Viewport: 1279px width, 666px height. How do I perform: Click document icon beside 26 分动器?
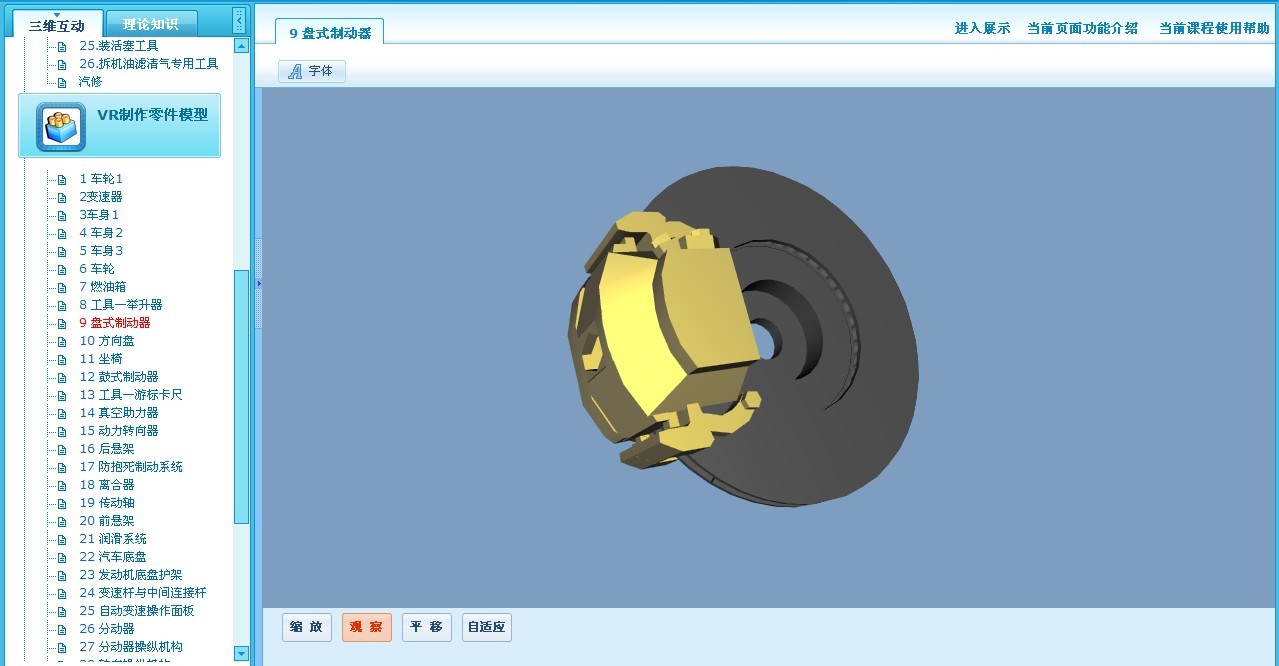point(62,630)
